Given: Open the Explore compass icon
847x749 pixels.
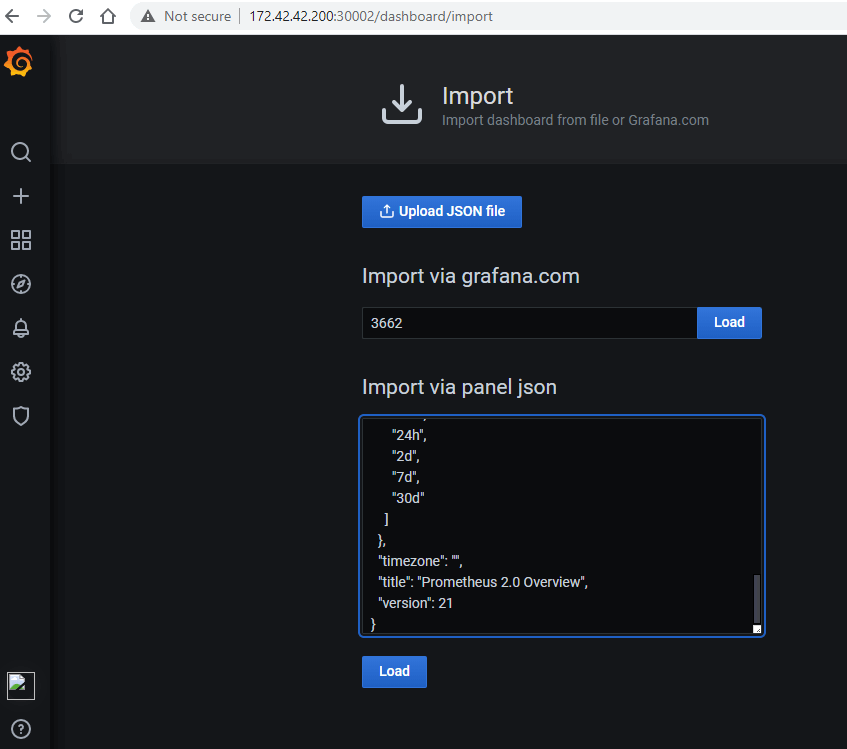Looking at the screenshot, I should click(x=21, y=284).
